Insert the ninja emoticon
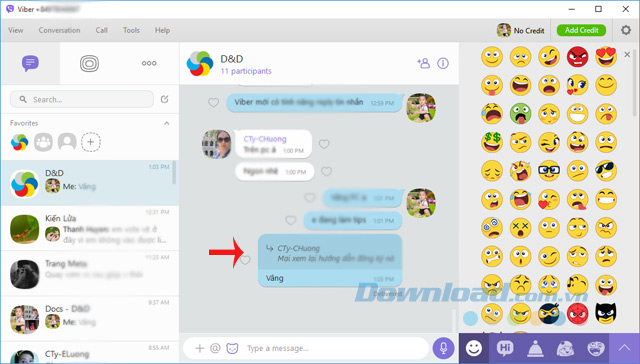 [x=549, y=314]
